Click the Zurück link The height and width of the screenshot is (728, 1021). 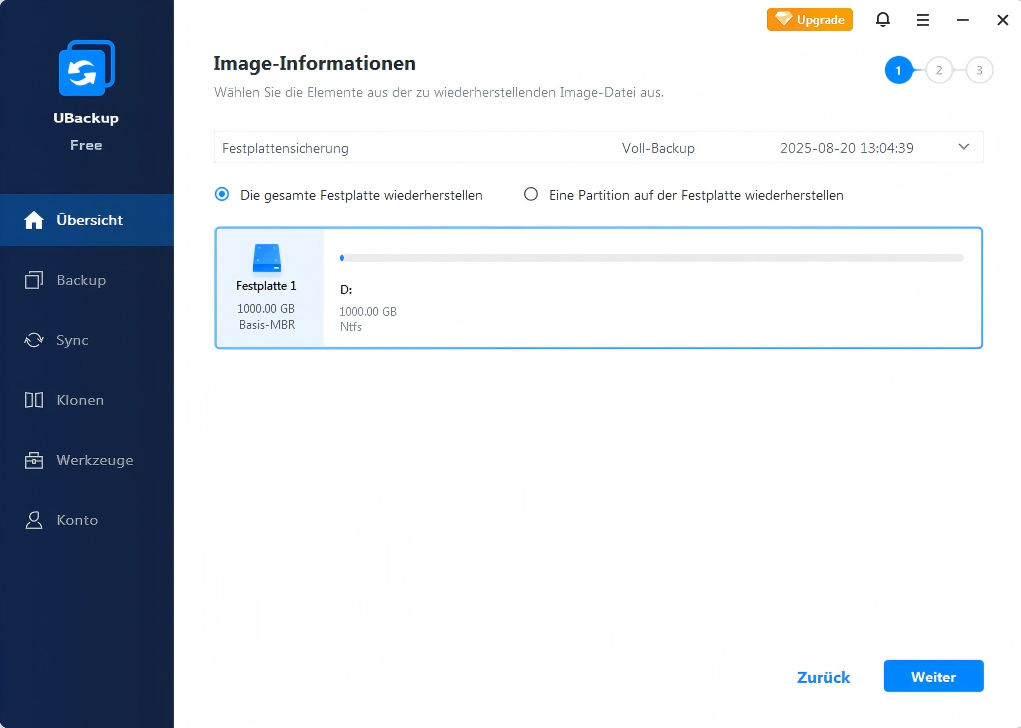[823, 677]
